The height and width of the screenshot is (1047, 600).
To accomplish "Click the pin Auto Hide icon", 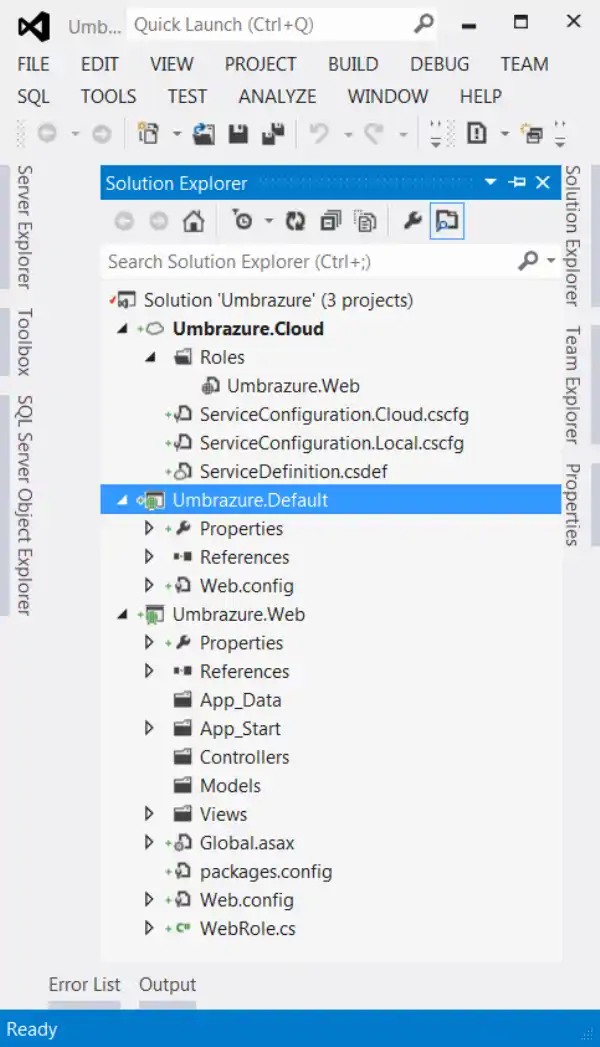I will pyautogui.click(x=517, y=182).
